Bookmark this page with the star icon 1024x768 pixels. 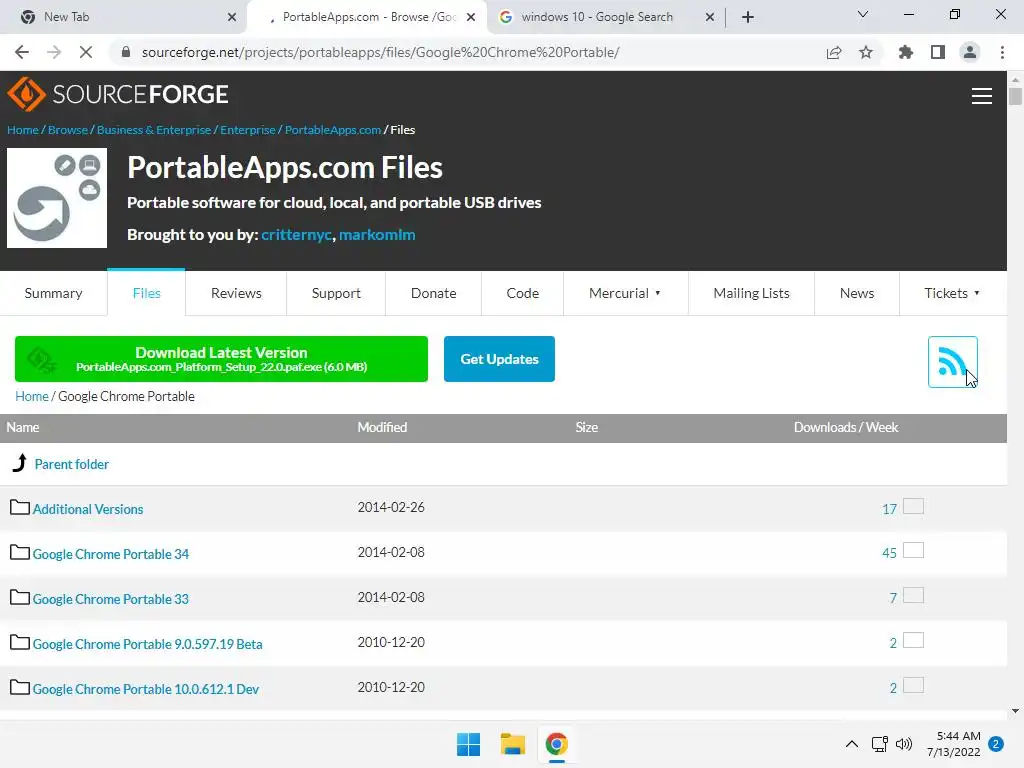tap(866, 52)
